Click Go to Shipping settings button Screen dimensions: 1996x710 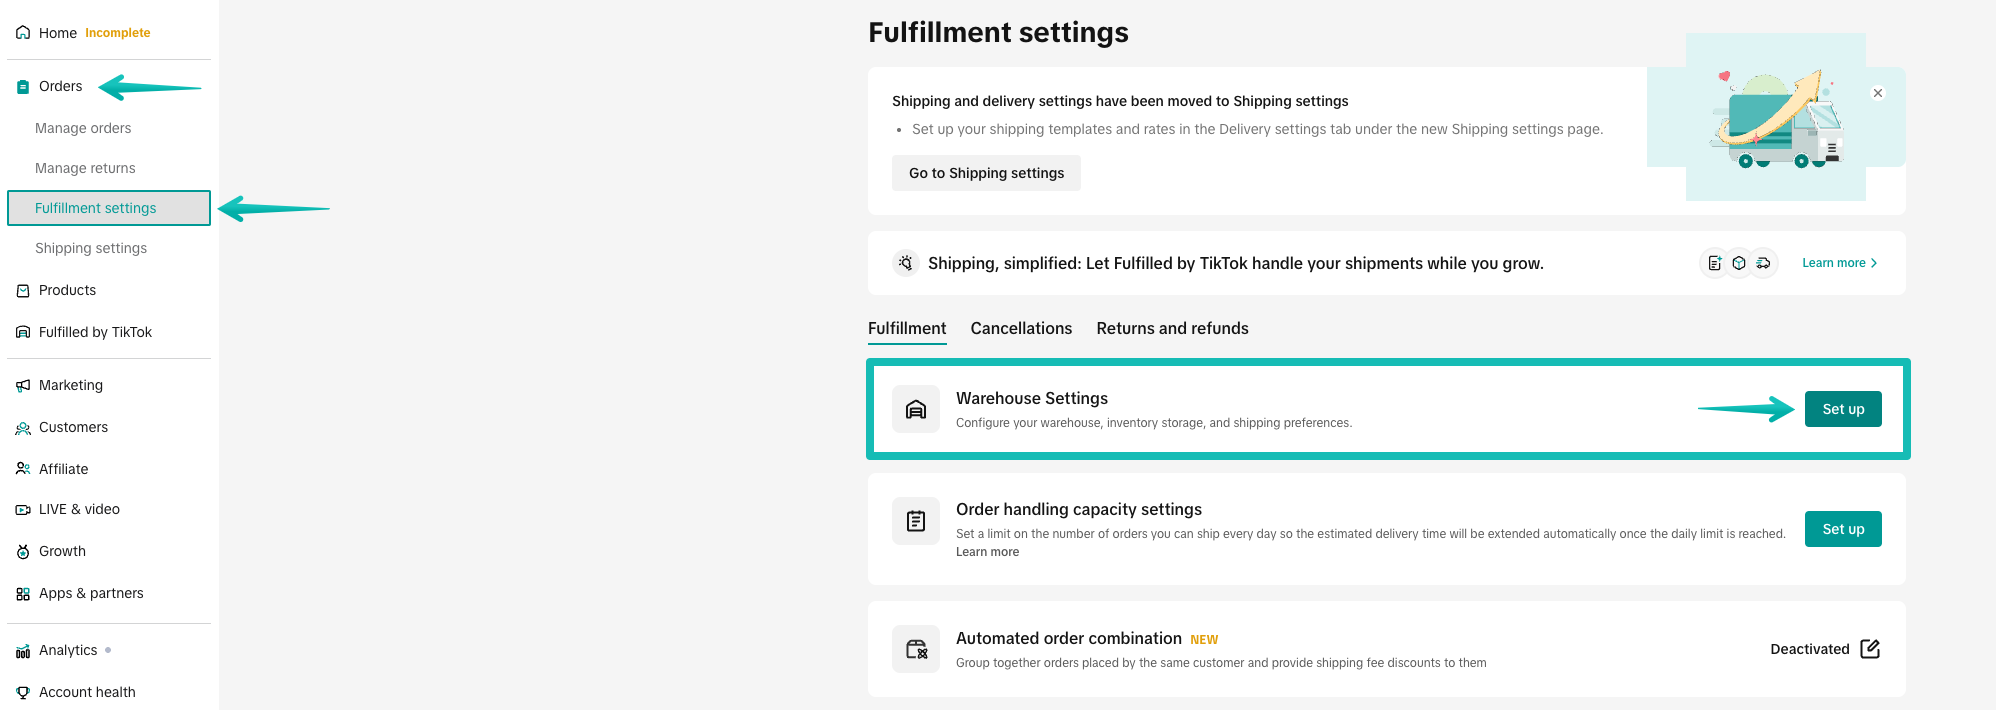point(986,173)
